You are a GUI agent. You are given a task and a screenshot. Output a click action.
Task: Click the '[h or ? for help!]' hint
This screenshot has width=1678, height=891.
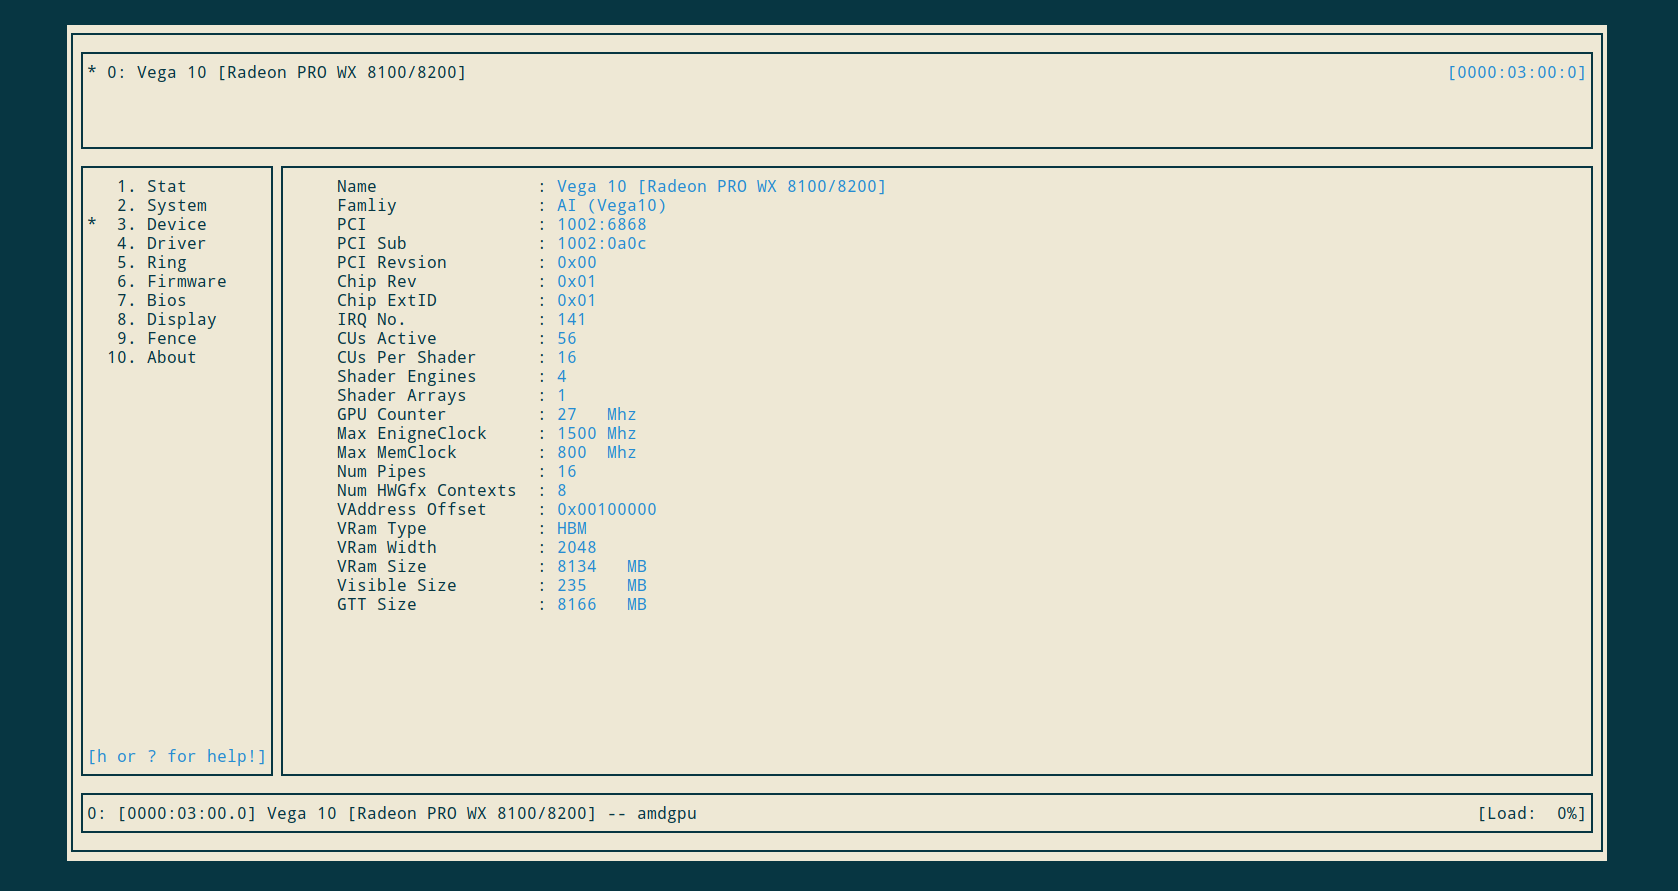pyautogui.click(x=177, y=756)
